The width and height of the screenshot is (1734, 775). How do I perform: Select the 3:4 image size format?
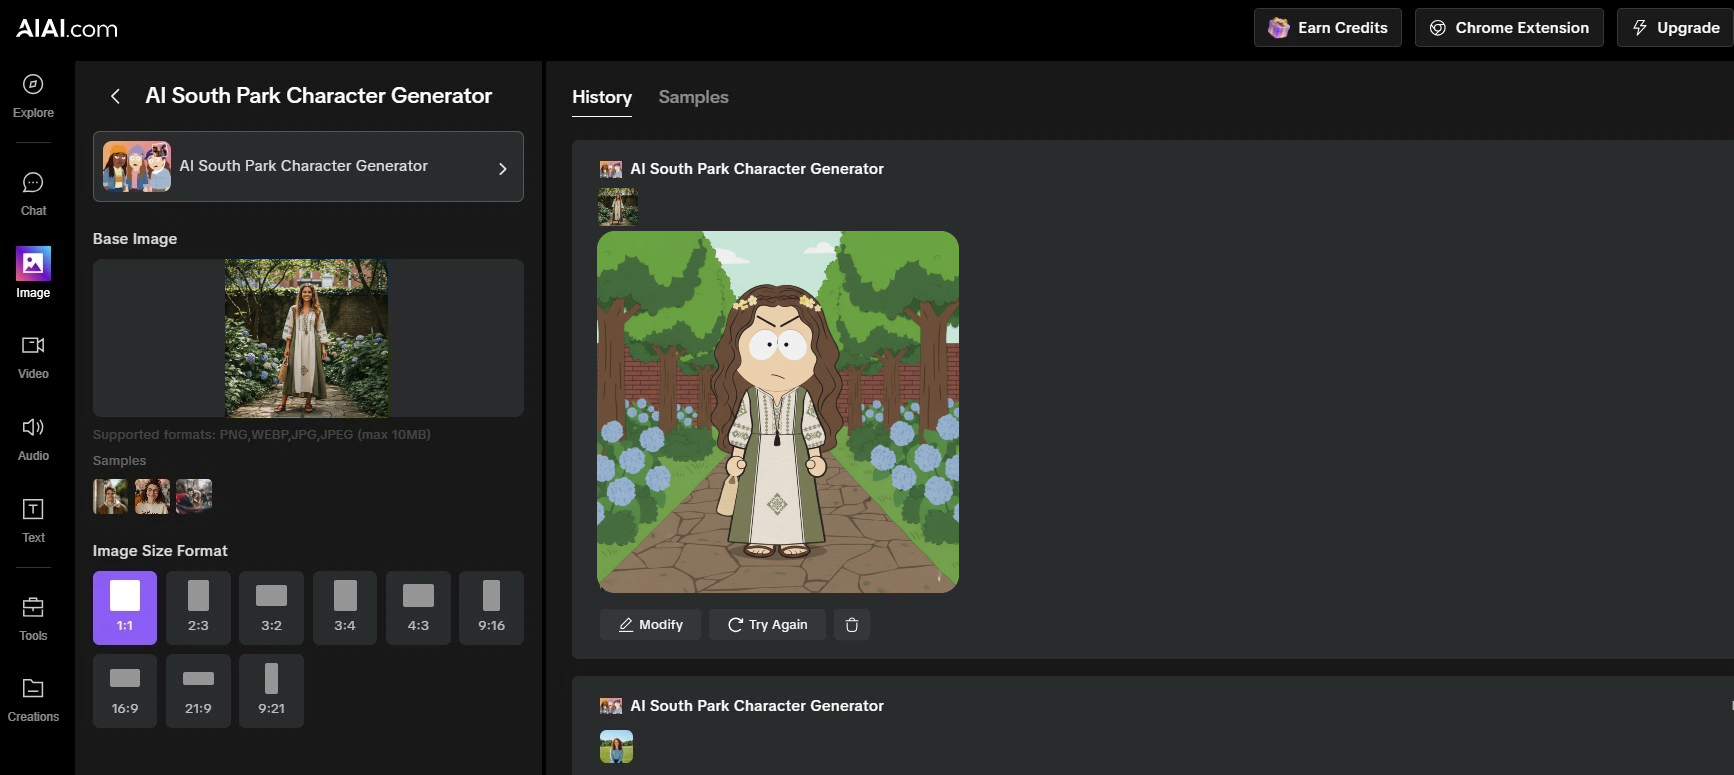[x=345, y=608]
